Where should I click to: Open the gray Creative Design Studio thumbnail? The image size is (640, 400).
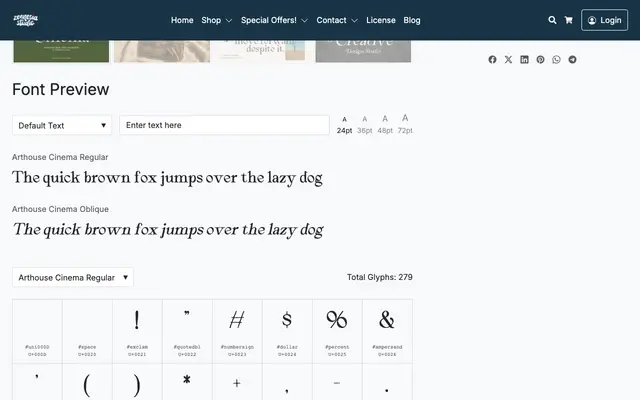pyautogui.click(x=363, y=51)
